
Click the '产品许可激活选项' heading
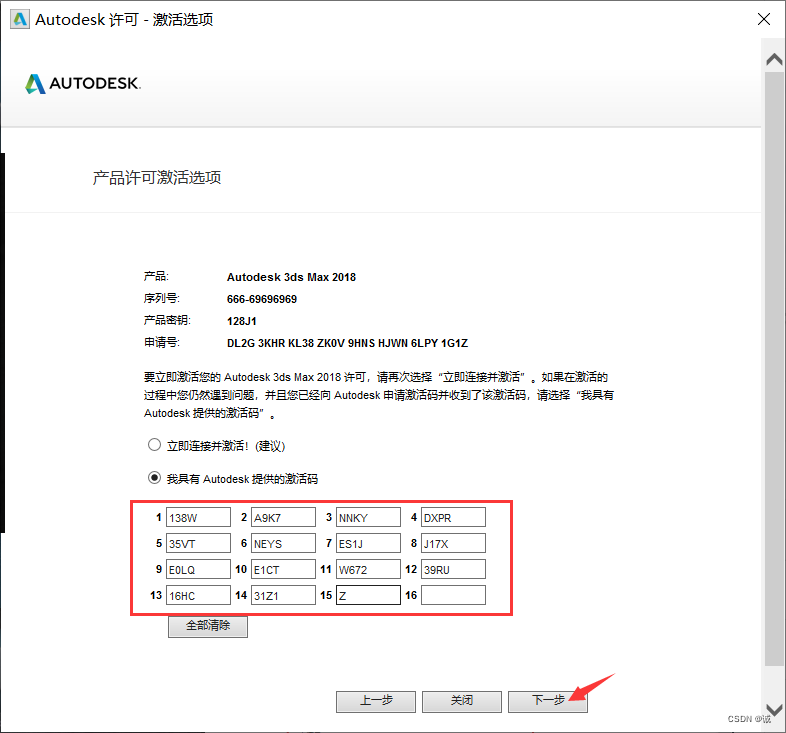point(157,177)
